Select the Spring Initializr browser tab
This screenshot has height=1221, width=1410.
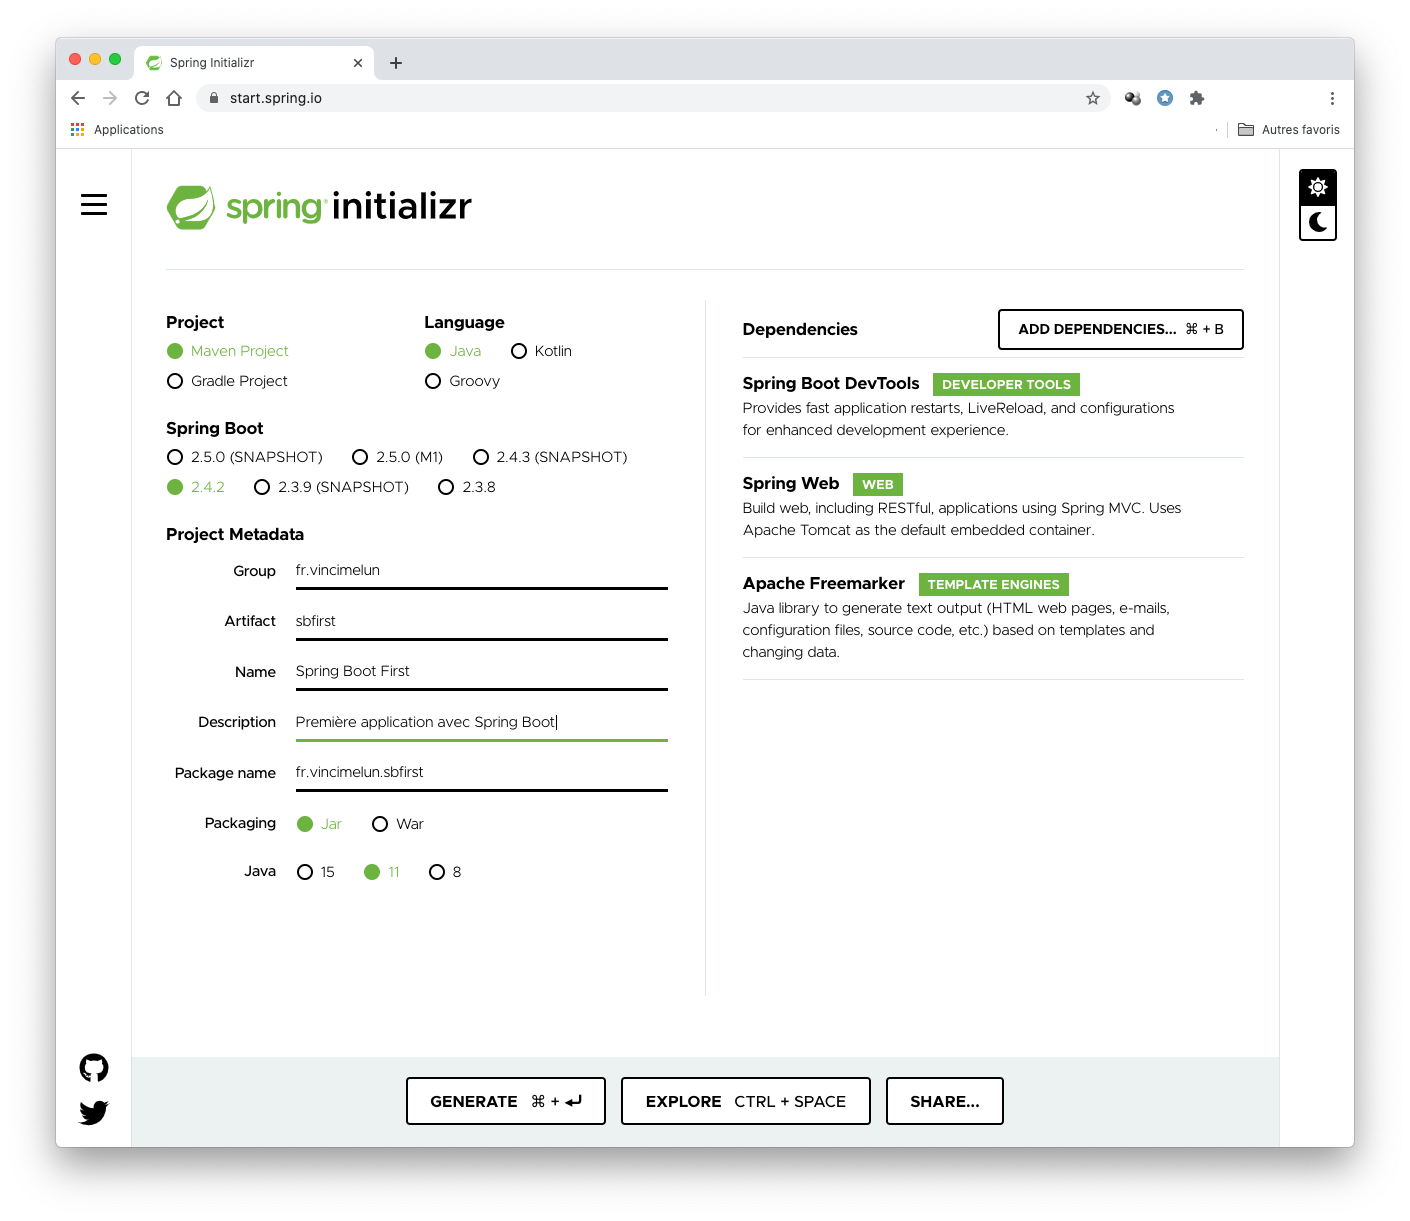254,63
